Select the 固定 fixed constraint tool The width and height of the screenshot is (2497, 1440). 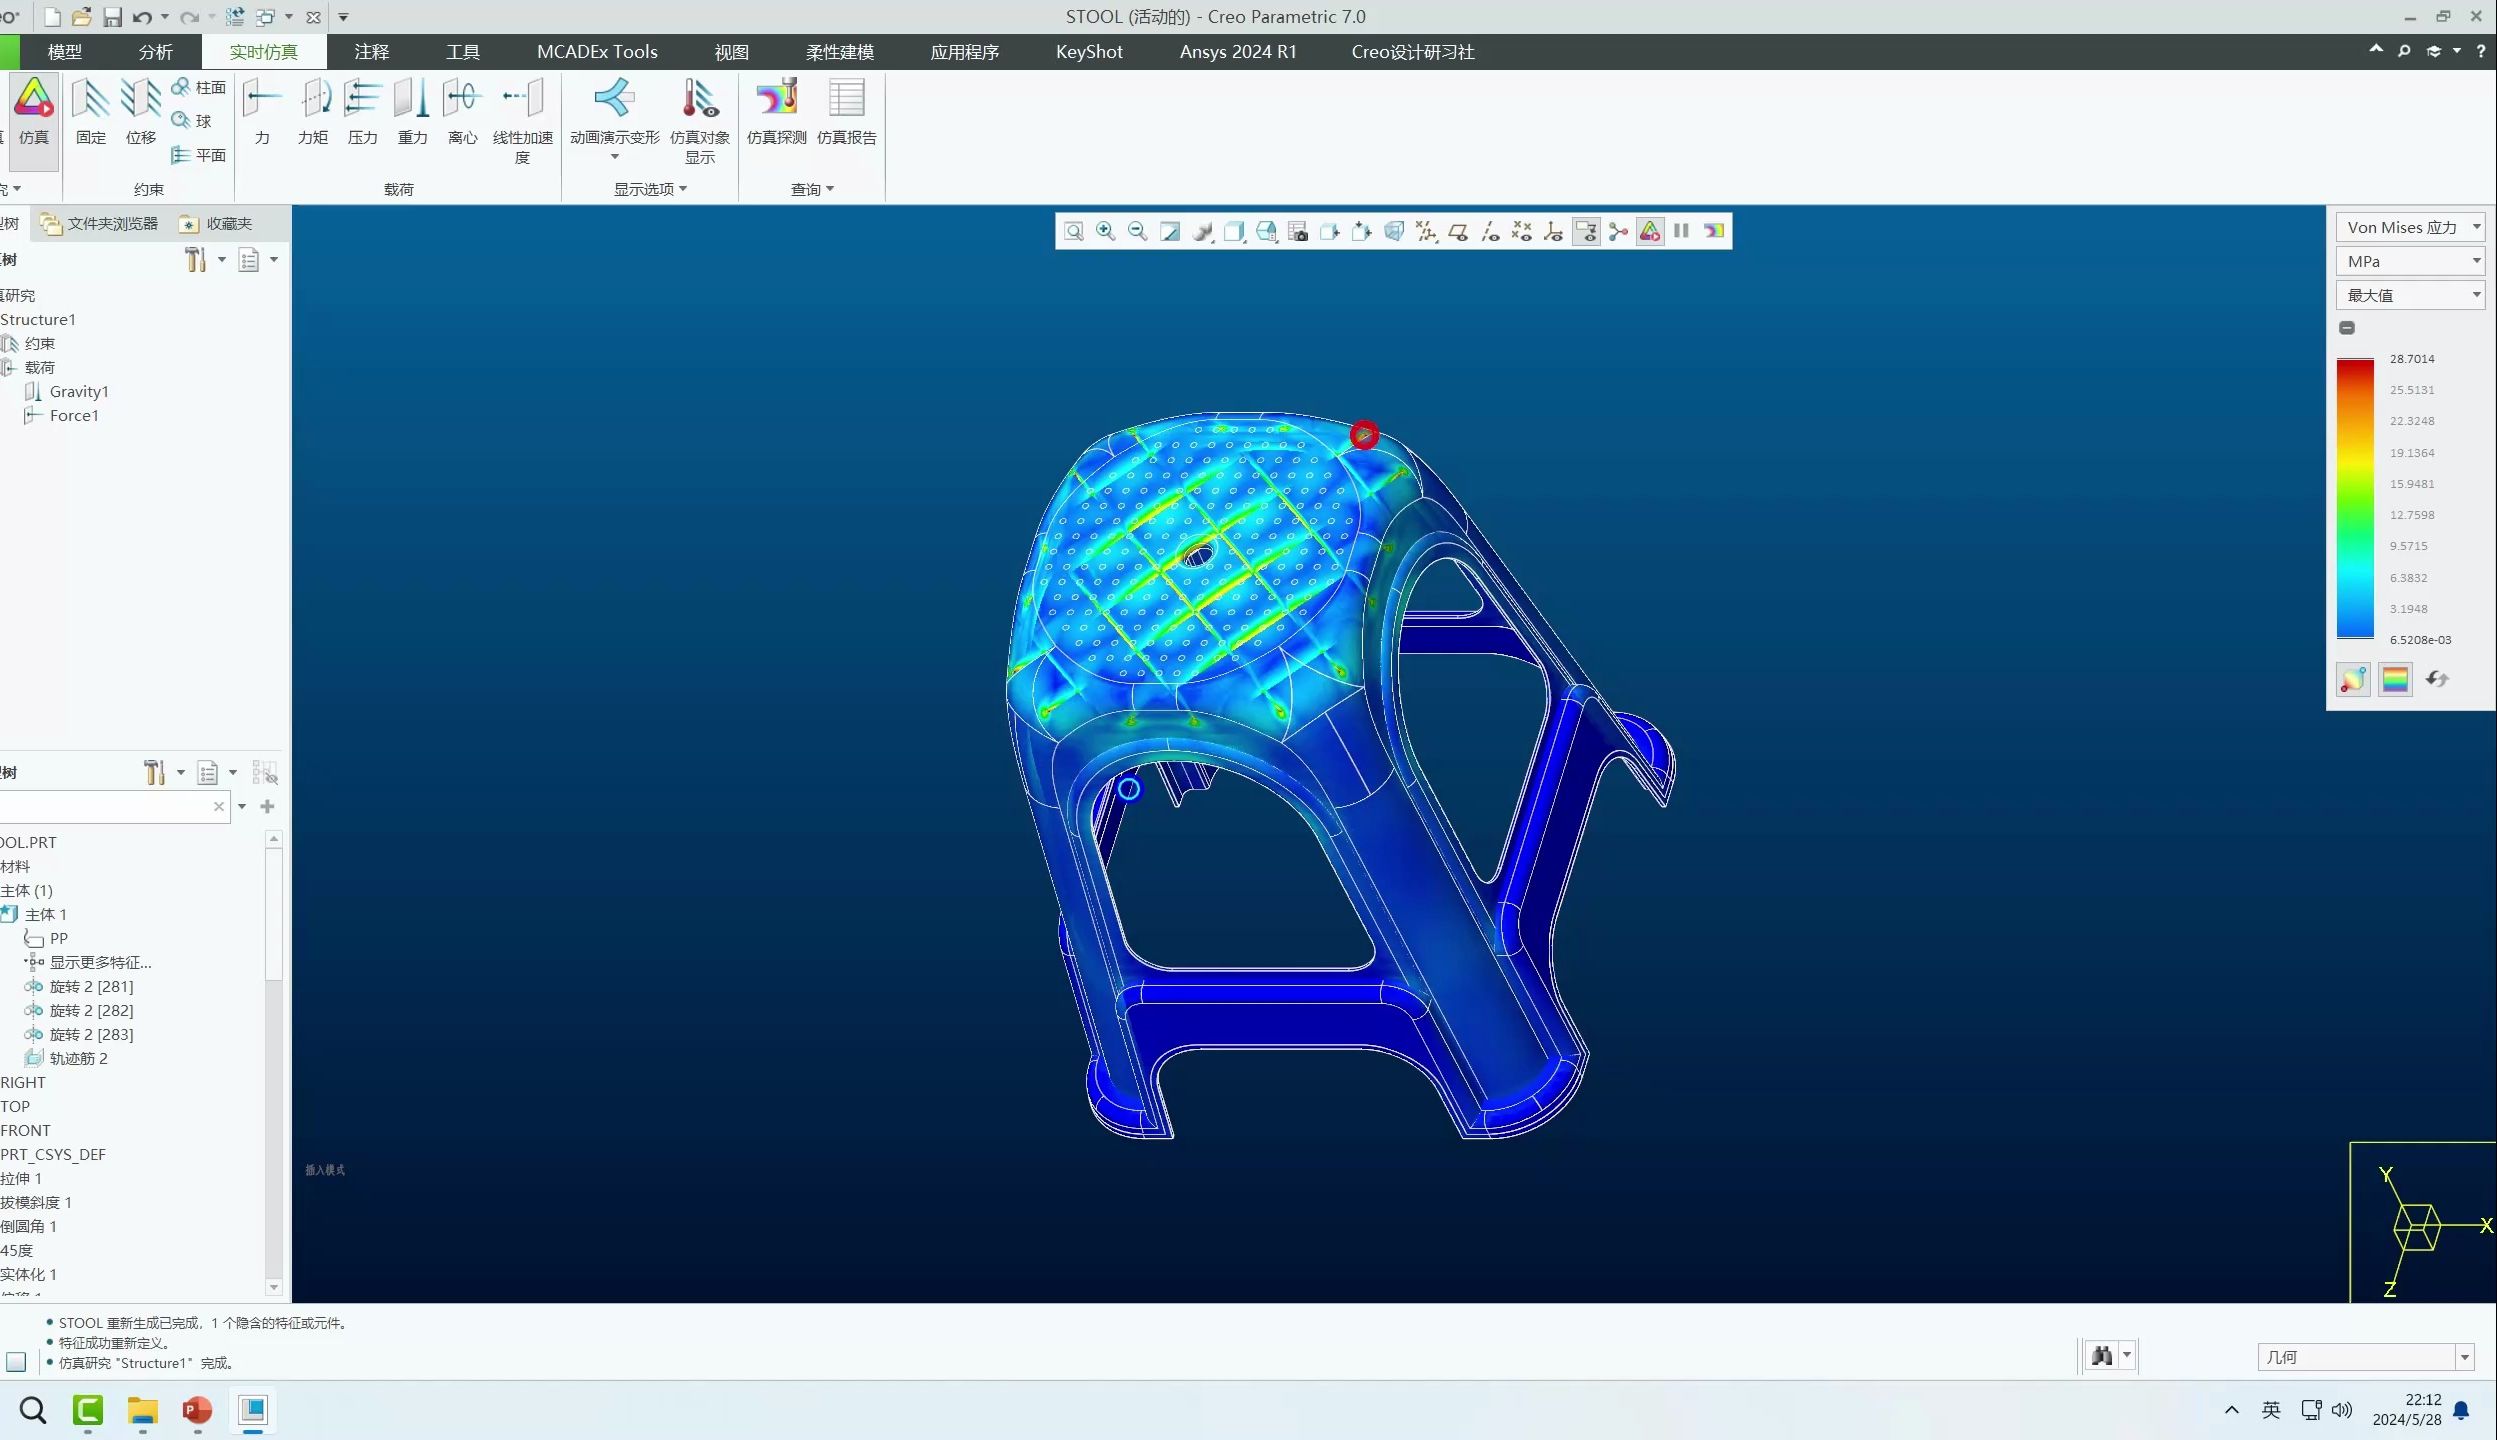click(x=90, y=110)
